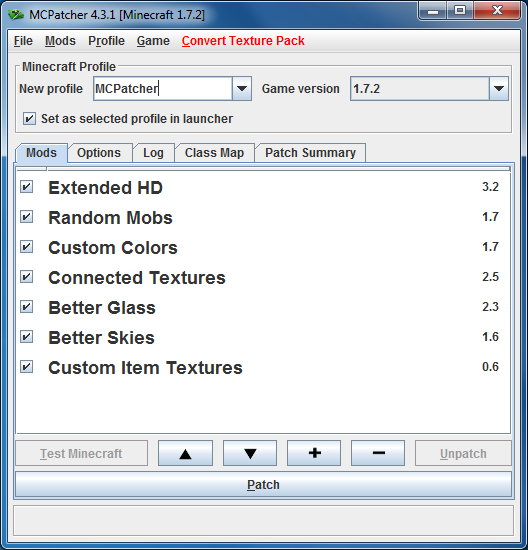Click the move mod down arrow button
Image resolution: width=528 pixels, height=550 pixels.
click(x=250, y=453)
